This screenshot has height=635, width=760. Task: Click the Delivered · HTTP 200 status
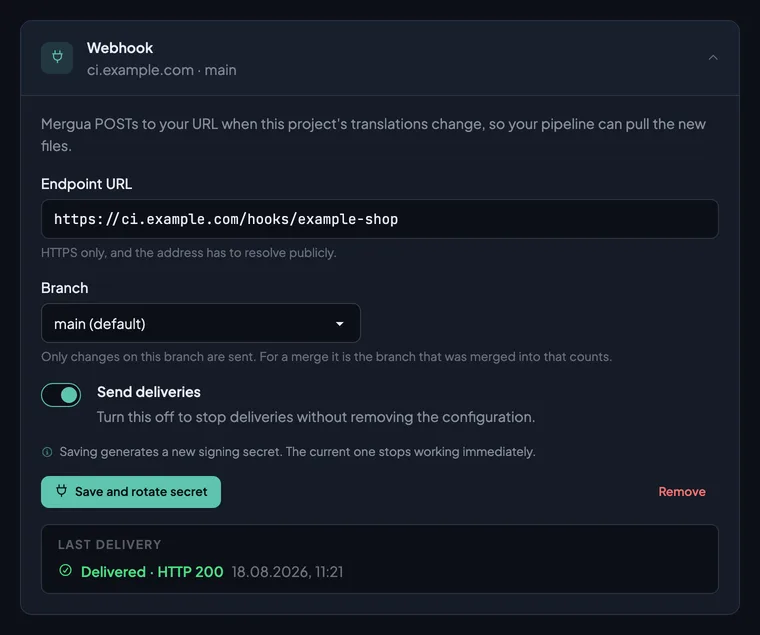pos(152,572)
